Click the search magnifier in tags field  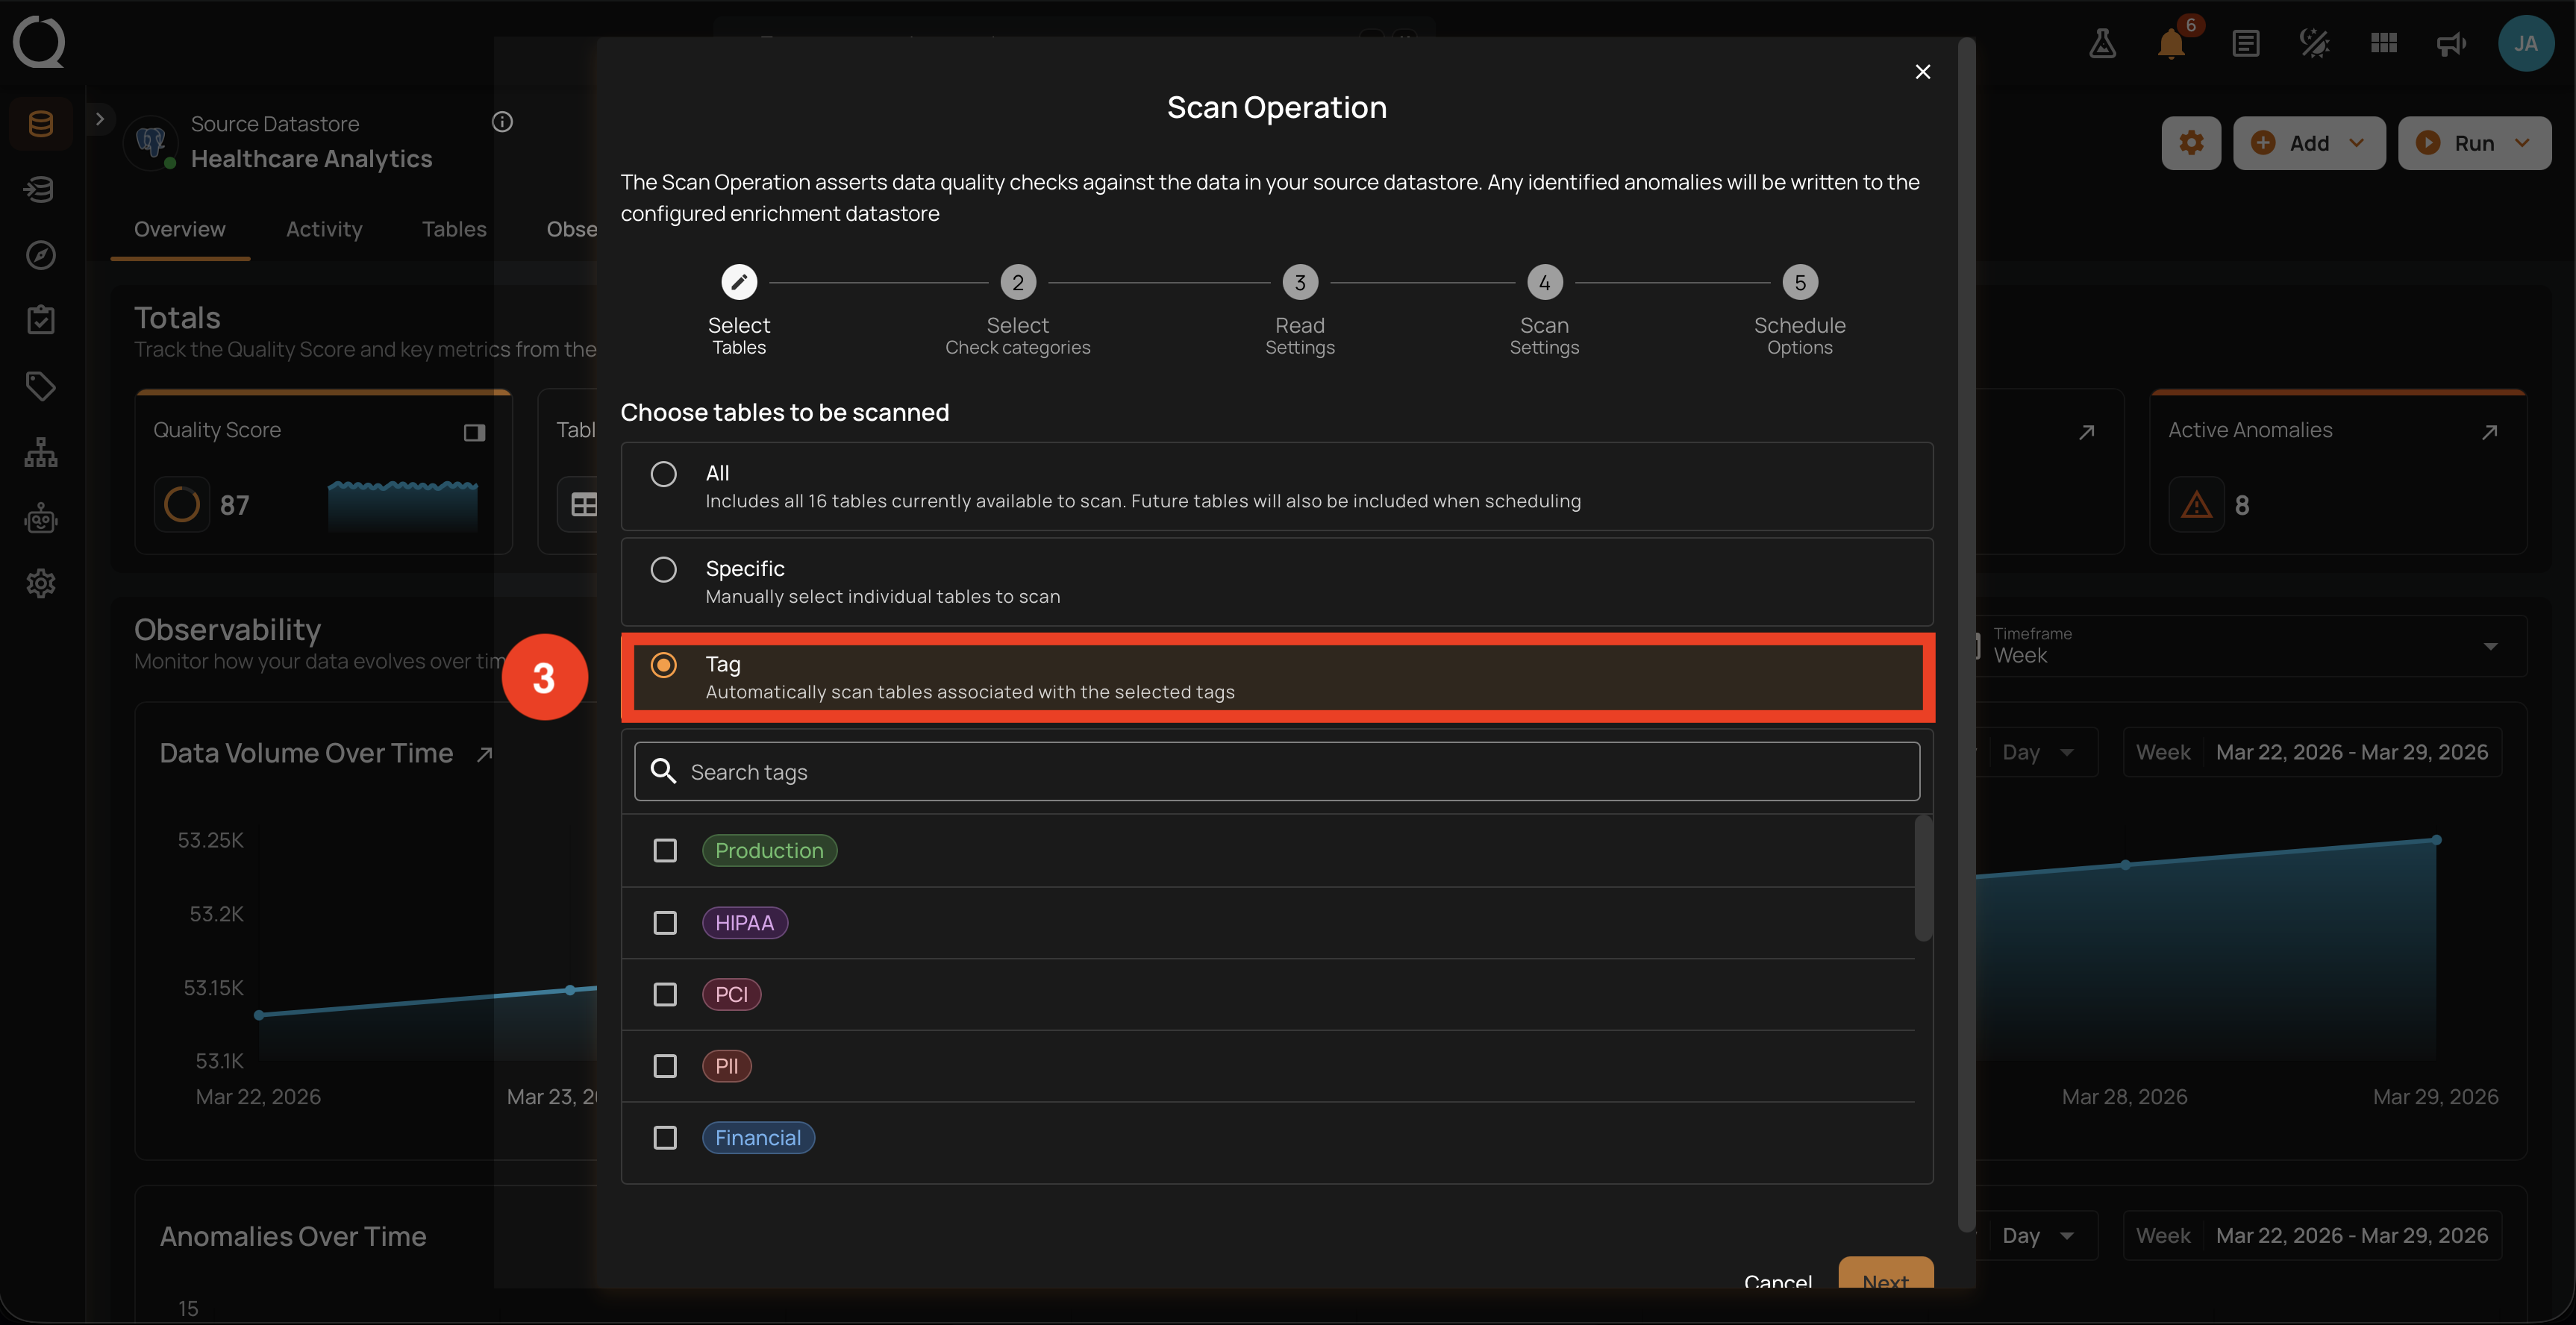coord(663,771)
